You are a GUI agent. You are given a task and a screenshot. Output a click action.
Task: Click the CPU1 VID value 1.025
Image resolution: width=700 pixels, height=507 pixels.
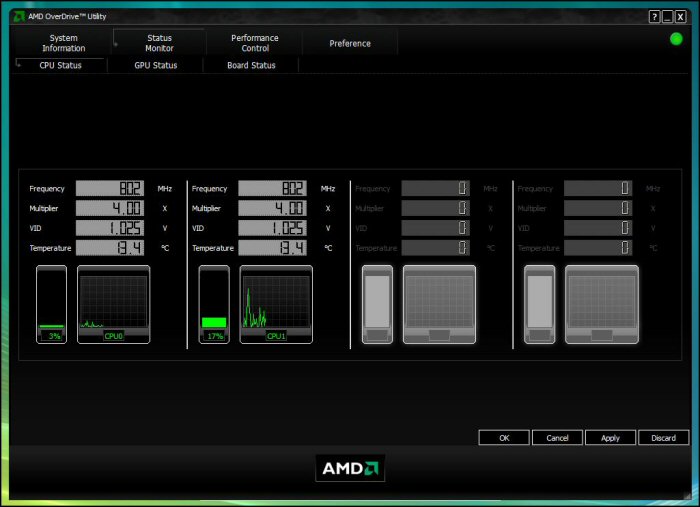click(x=272, y=228)
